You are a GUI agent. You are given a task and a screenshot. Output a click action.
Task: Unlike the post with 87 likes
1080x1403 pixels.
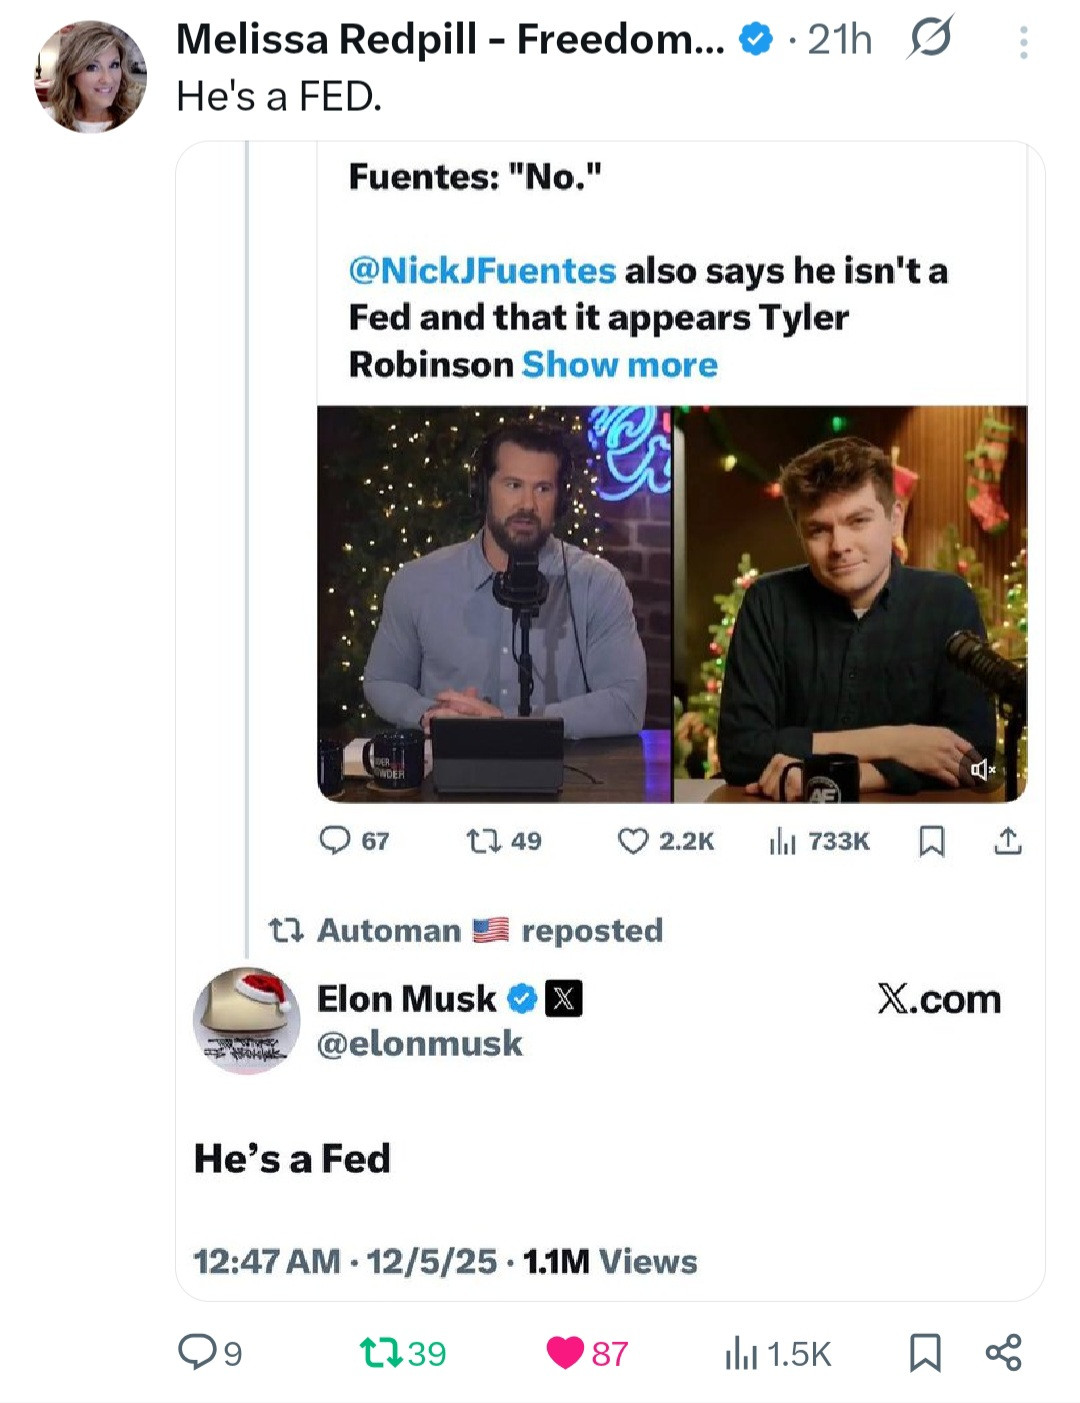click(565, 1353)
